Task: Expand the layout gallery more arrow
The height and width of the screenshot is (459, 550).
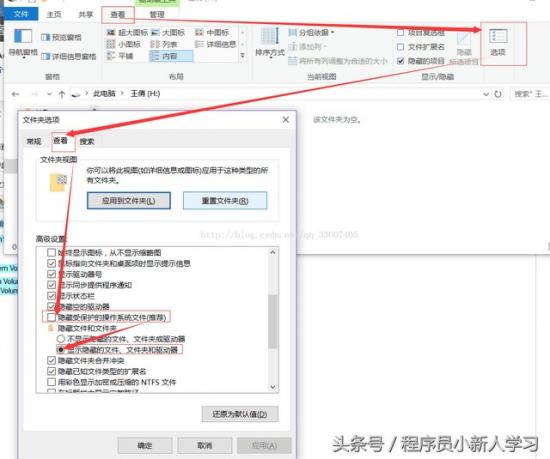Action: click(x=242, y=55)
